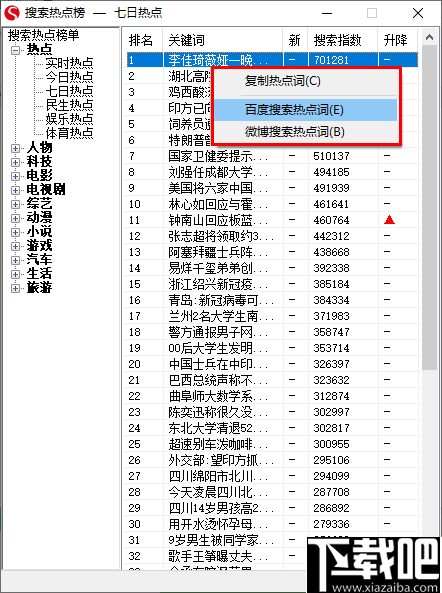Select keyword 国家卫健委提示...
Screen dimensions: 442x593
[x=218, y=156]
